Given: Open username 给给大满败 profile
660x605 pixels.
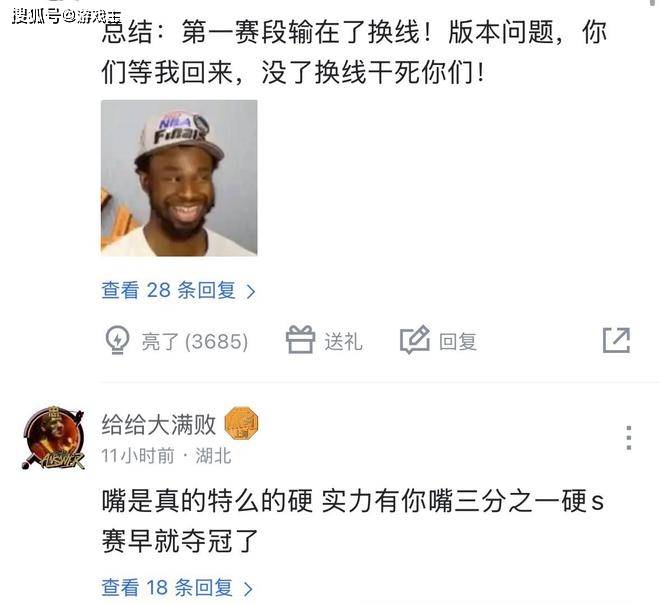Looking at the screenshot, I should pyautogui.click(x=159, y=424).
